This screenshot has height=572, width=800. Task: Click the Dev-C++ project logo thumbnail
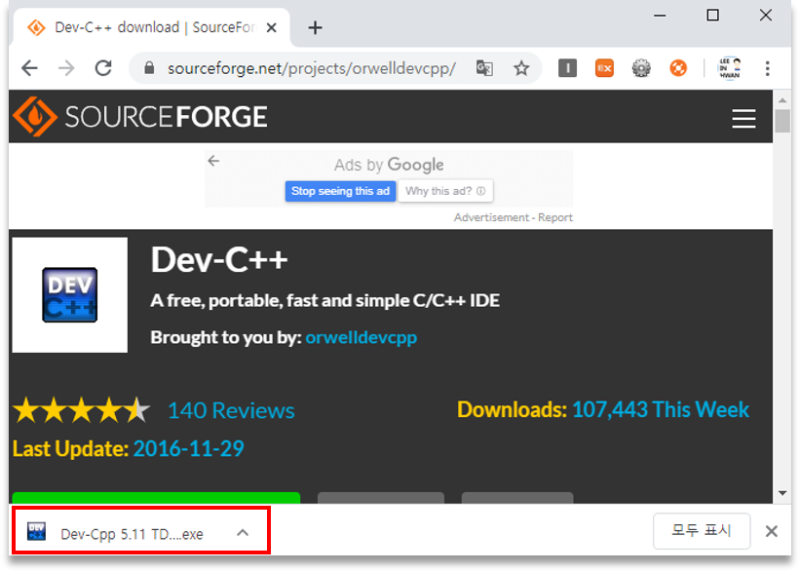[x=70, y=295]
